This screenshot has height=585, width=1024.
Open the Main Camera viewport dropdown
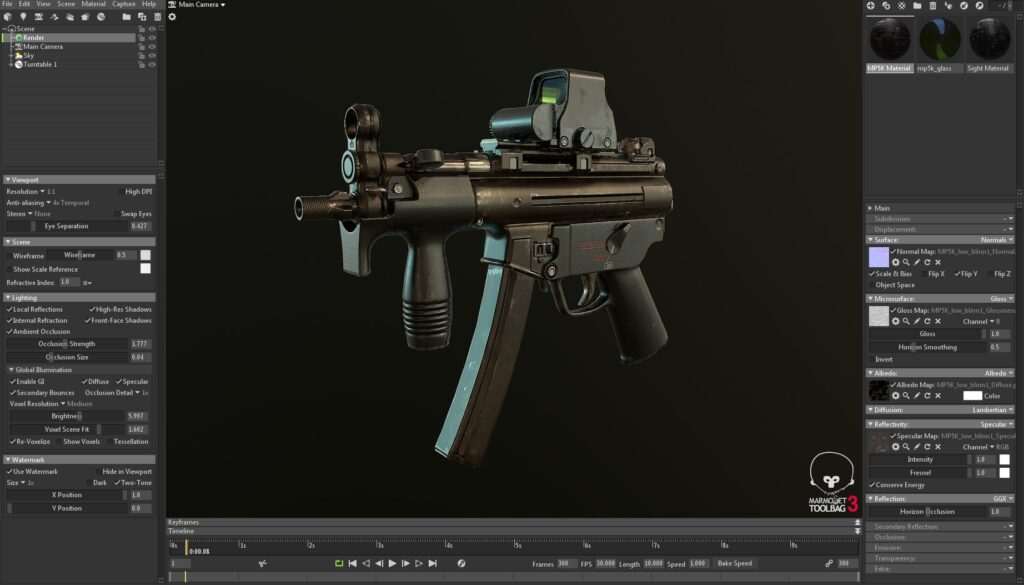[202, 5]
